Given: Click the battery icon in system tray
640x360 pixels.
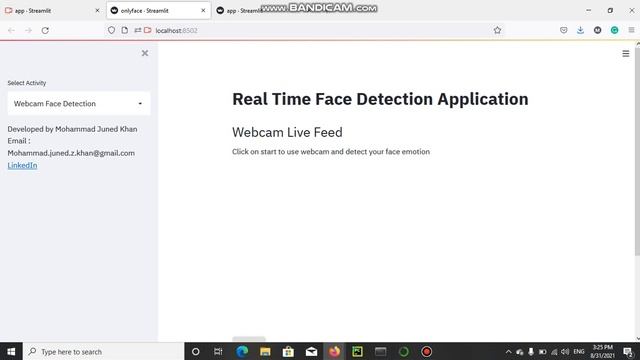Looking at the screenshot, I should pos(542,351).
